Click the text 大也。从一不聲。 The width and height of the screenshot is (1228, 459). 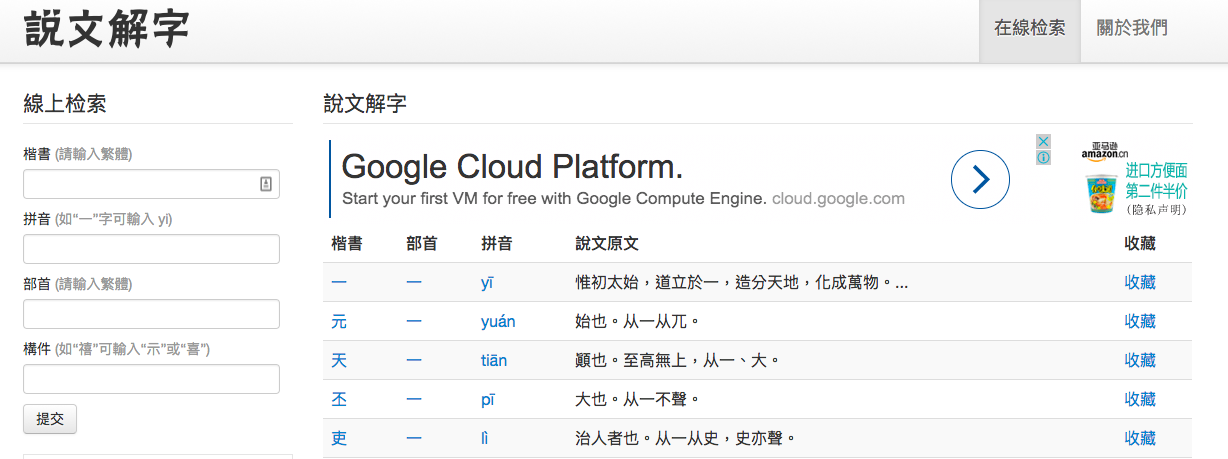point(637,400)
